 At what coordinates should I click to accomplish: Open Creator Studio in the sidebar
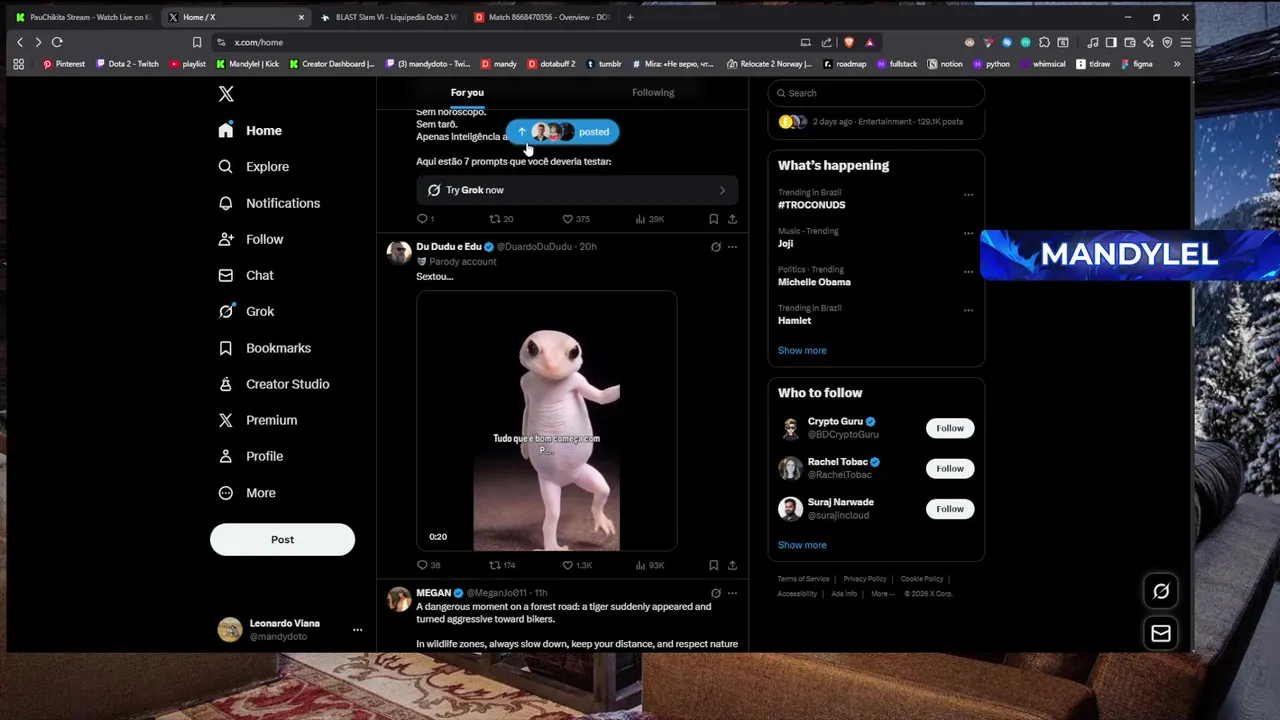pos(274,384)
